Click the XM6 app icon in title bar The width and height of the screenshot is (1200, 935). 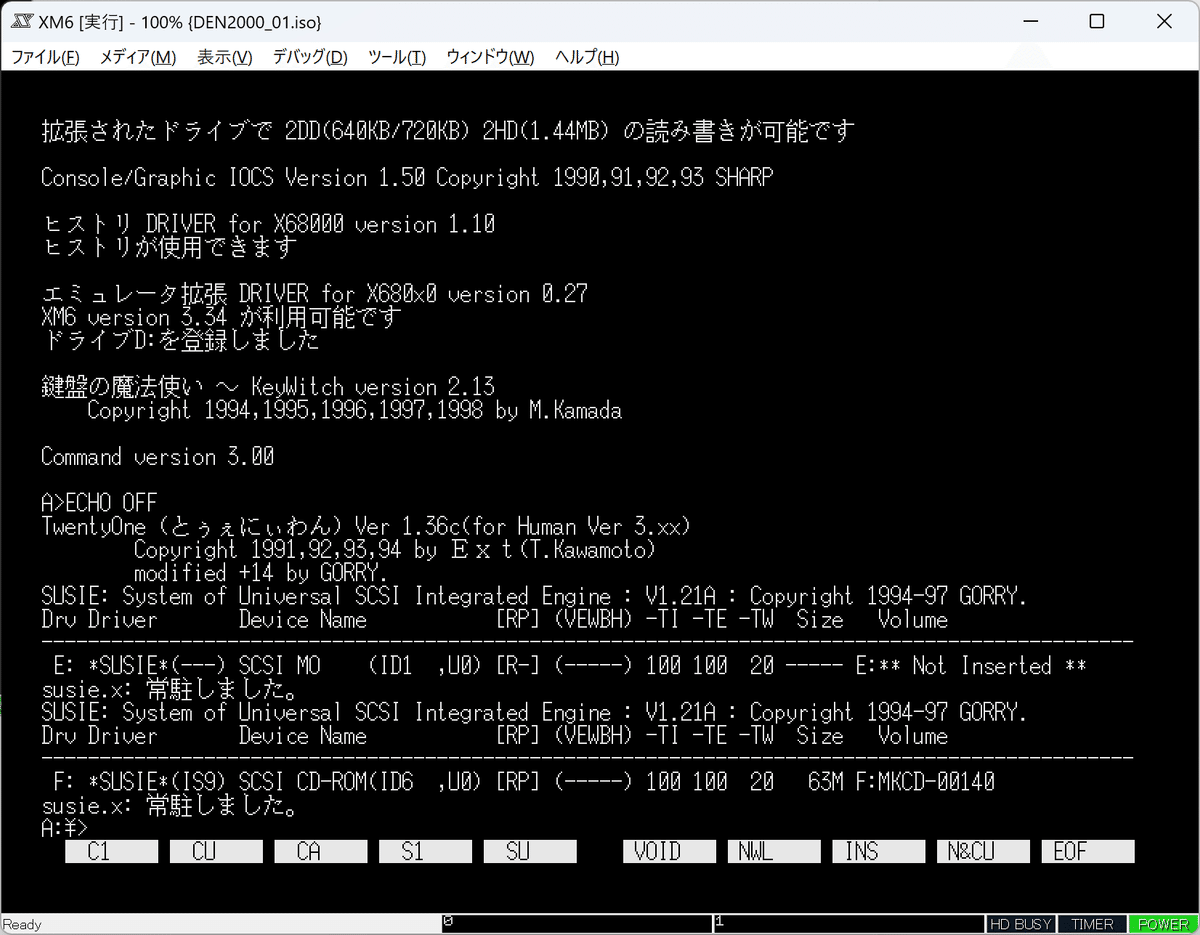coord(21,21)
